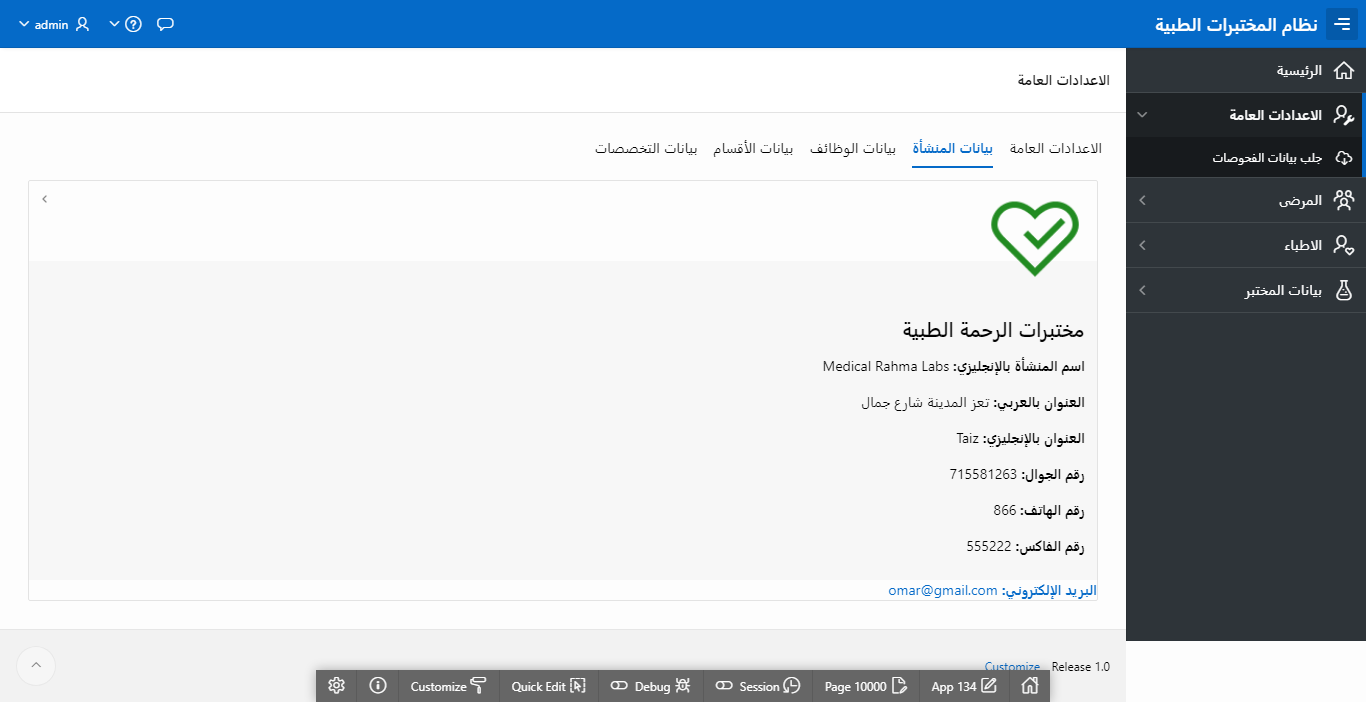Click the home icon beside الرئيسية
1366x702 pixels.
[x=1344, y=71]
